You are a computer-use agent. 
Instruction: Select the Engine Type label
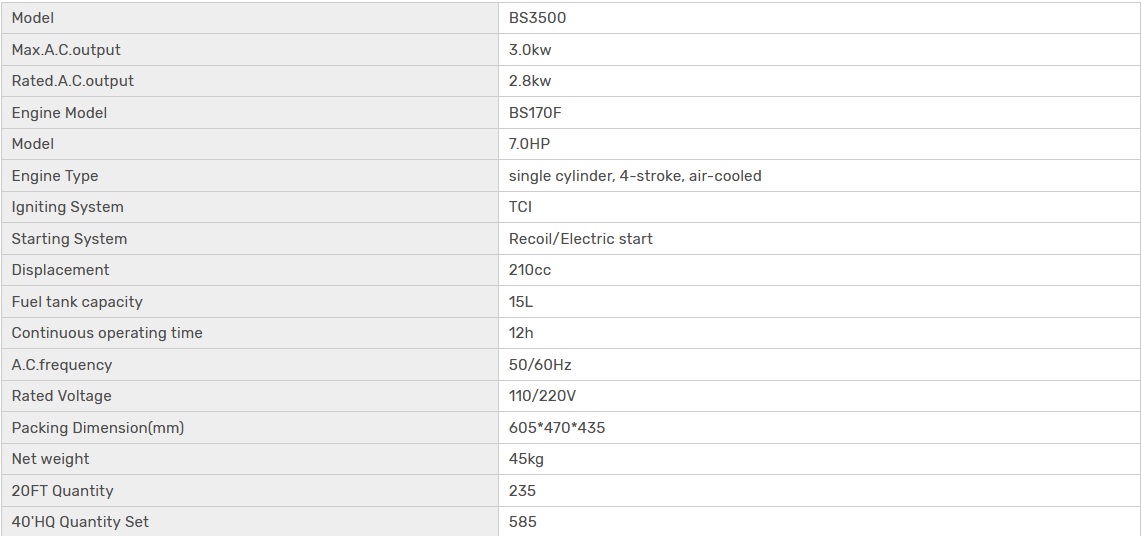[x=55, y=176]
